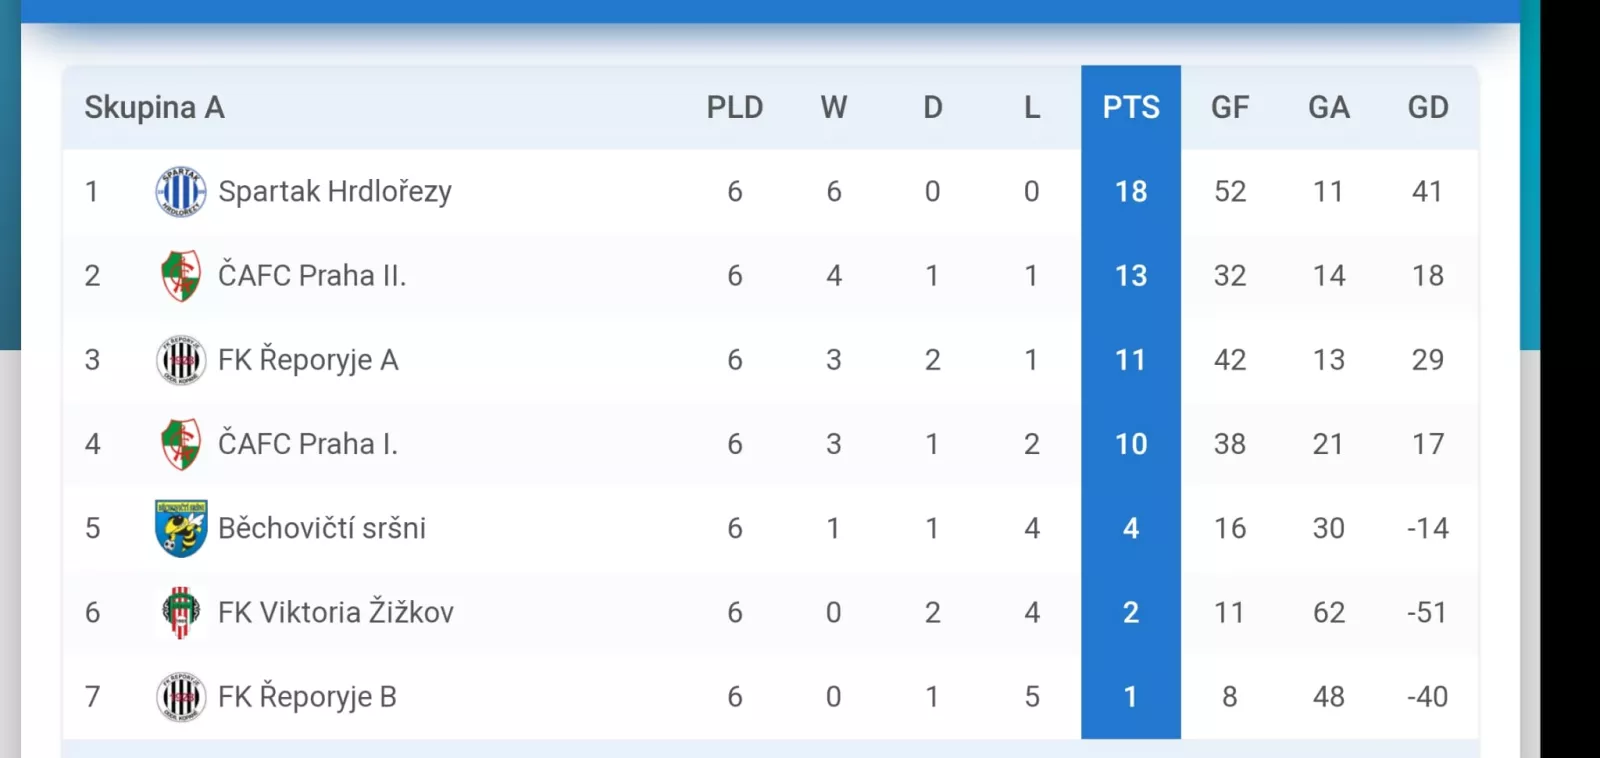Select the PLD column header
The height and width of the screenshot is (758, 1600).
pos(735,107)
